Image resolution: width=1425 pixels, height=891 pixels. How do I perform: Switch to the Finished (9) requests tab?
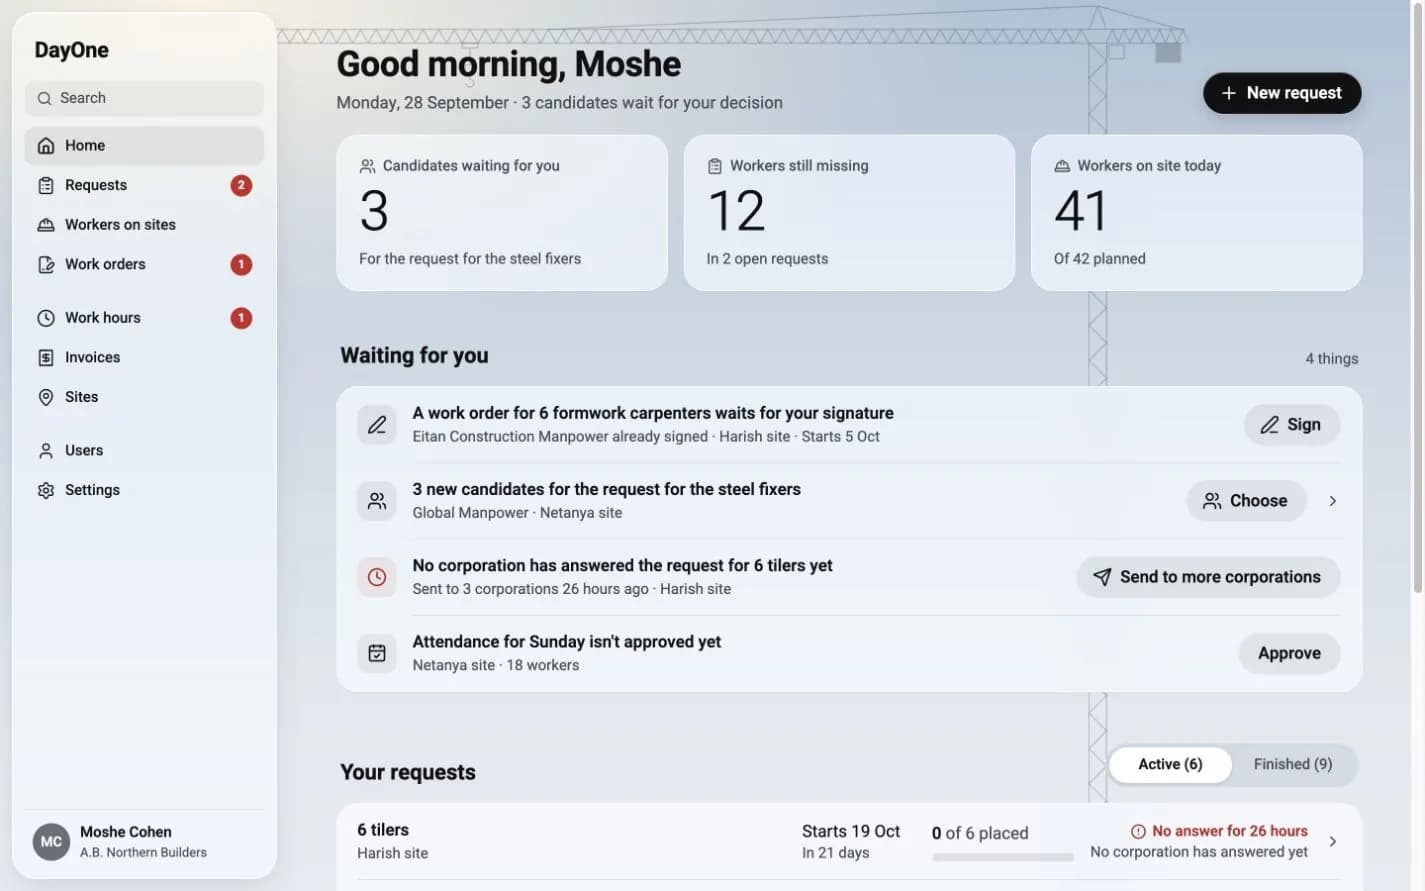tap(1293, 765)
